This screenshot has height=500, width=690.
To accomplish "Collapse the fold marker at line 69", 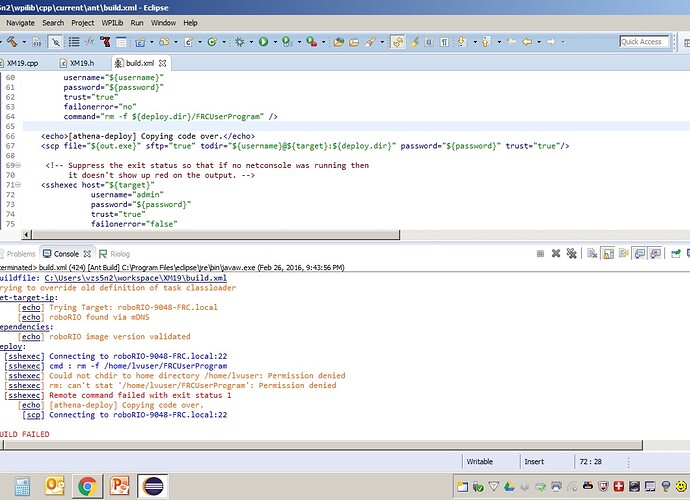I will click(x=18, y=165).
